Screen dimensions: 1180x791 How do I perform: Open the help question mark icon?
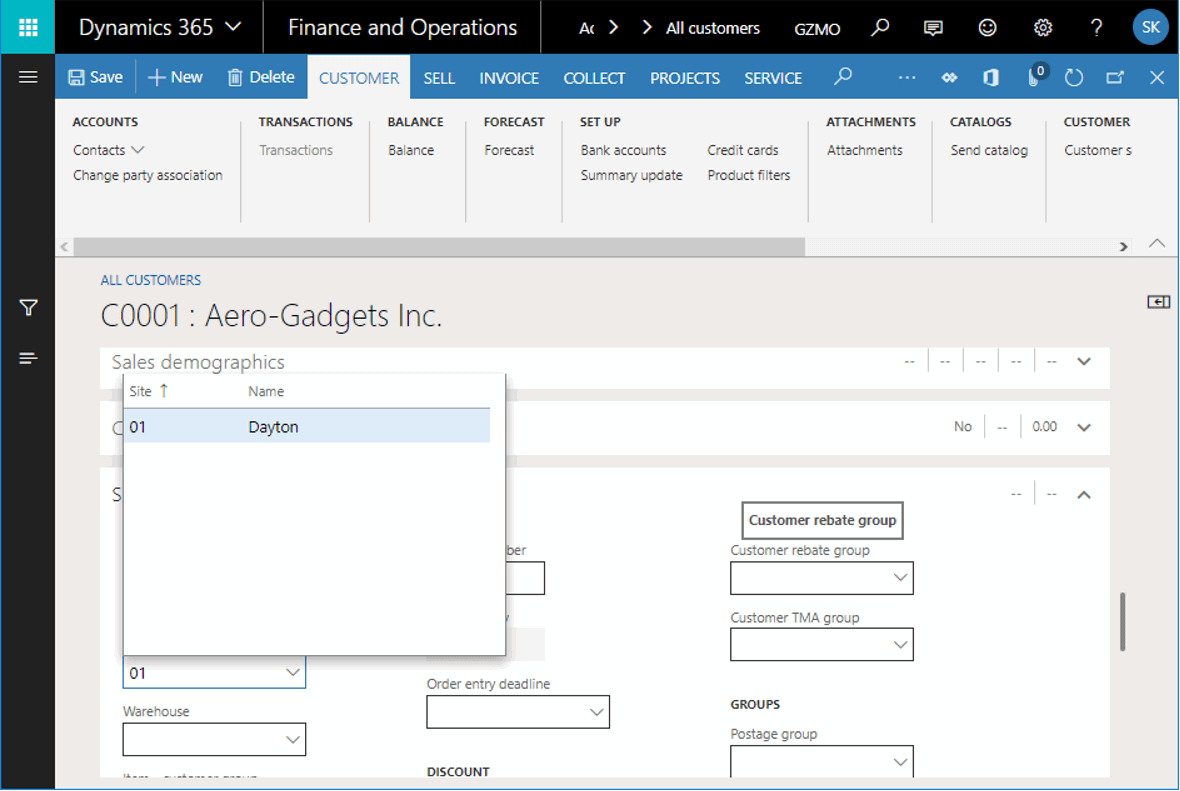[1096, 28]
